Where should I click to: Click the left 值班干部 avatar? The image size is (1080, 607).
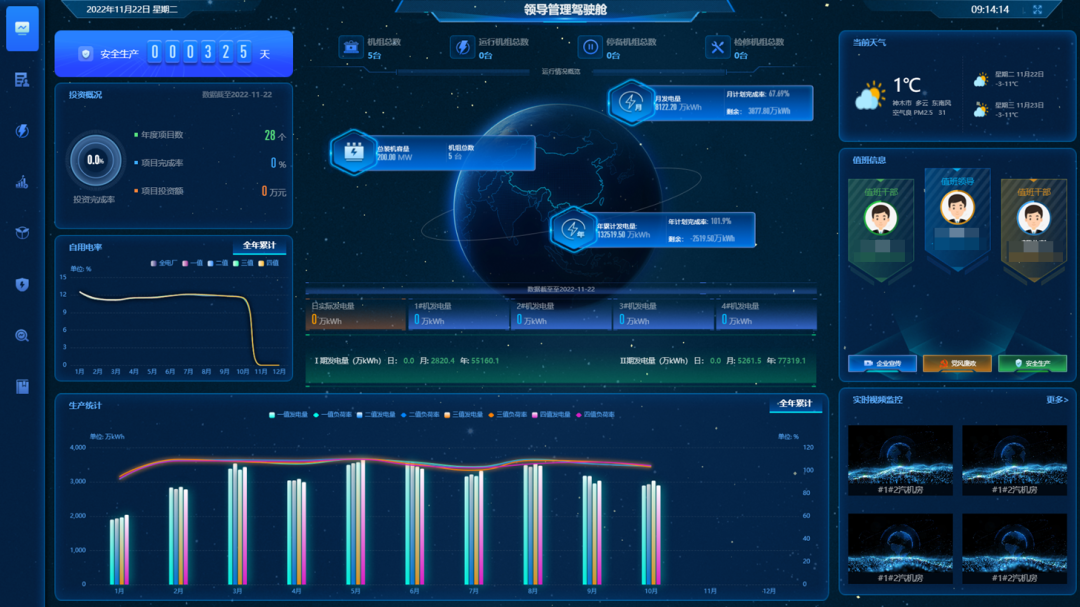coord(880,218)
